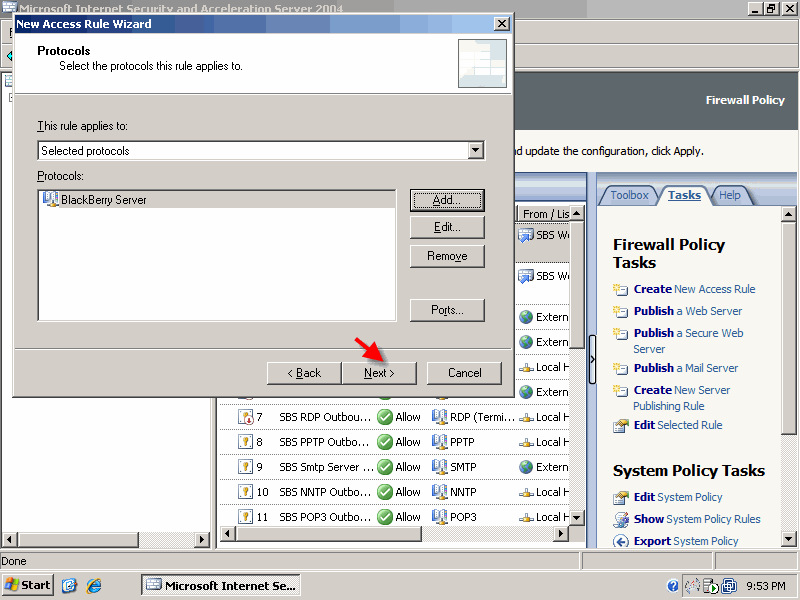Click the server with green arrow tray icon

[x=711, y=586]
